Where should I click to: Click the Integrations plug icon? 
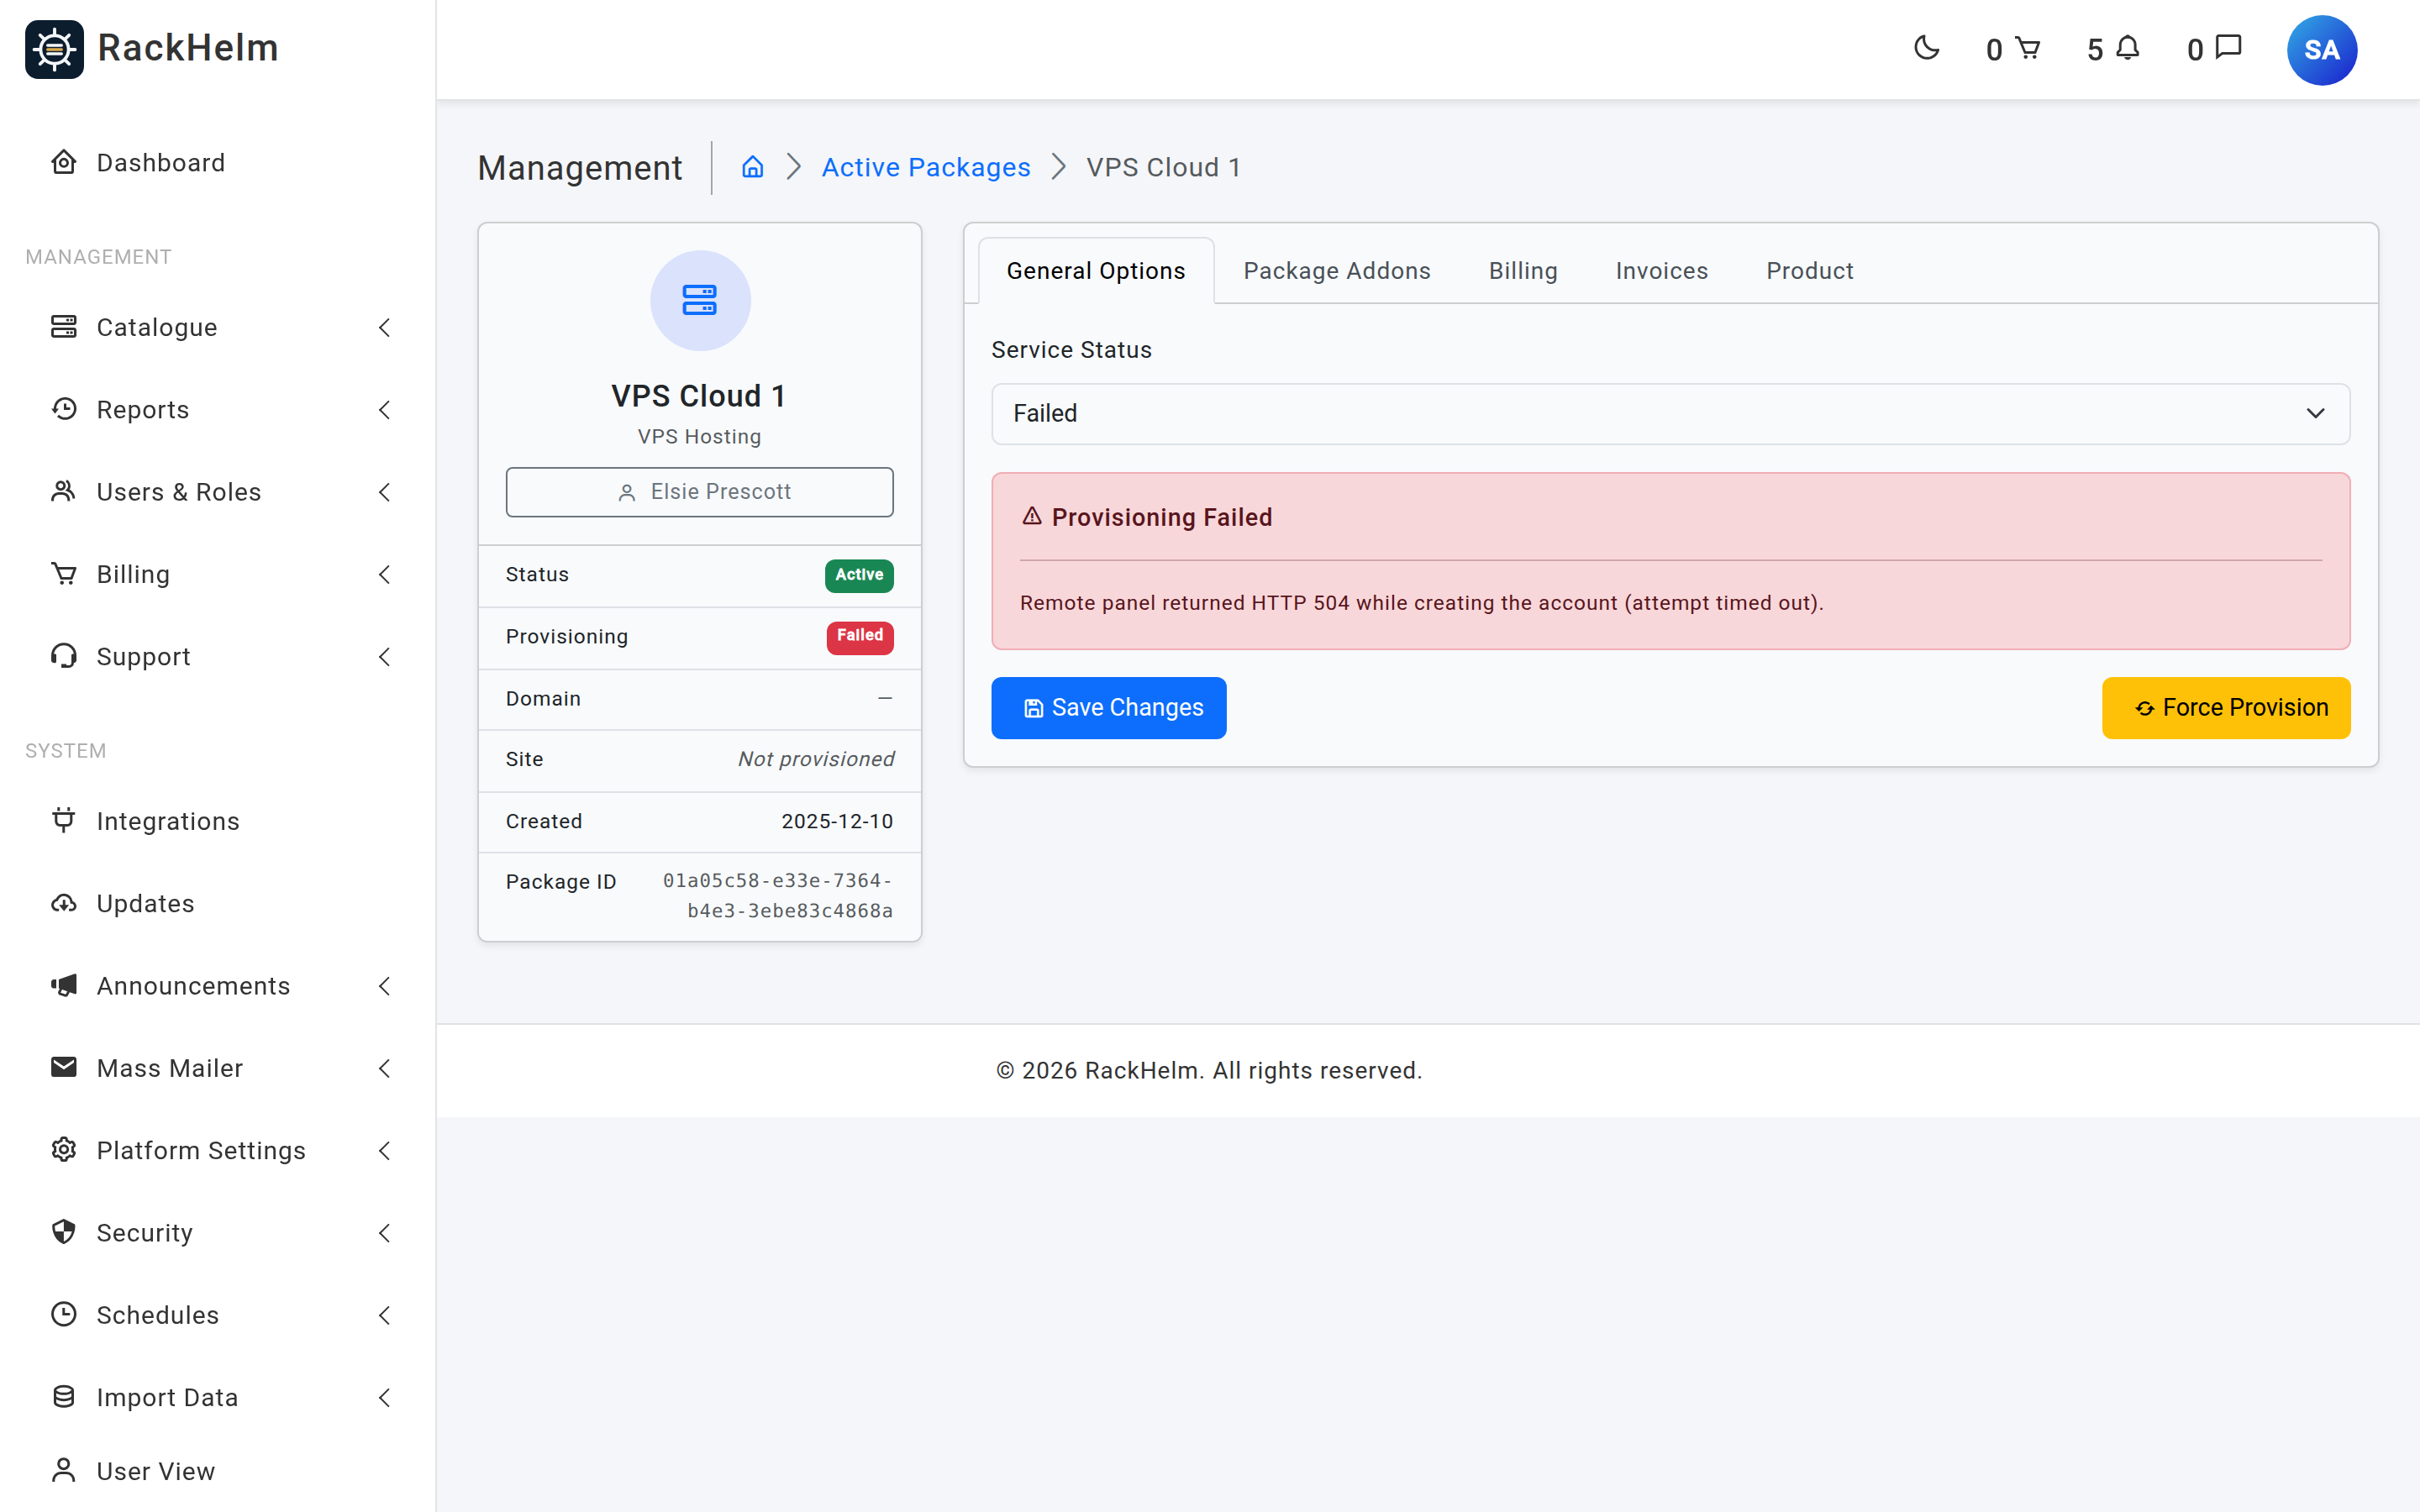(x=64, y=820)
